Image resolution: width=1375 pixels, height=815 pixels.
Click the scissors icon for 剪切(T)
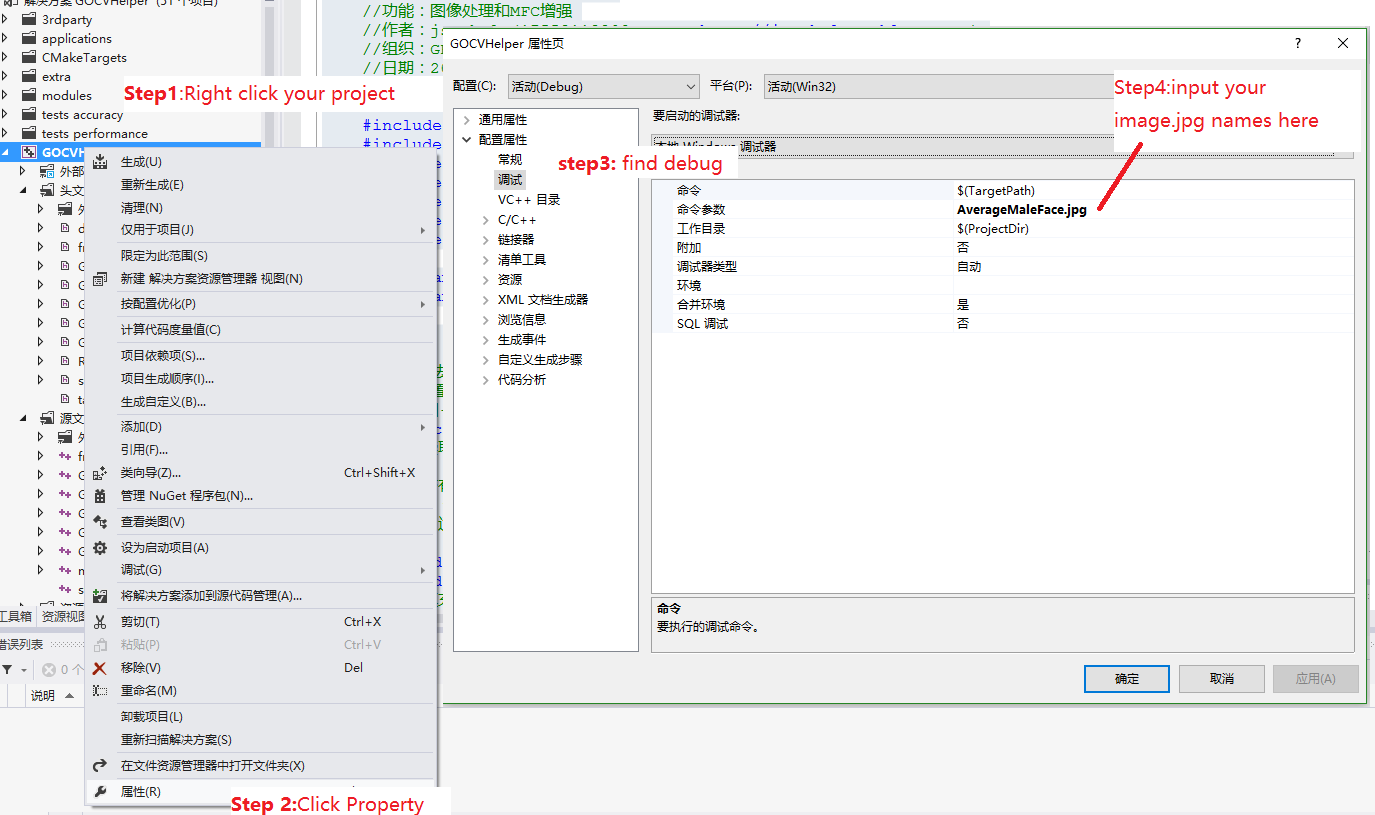pyautogui.click(x=100, y=622)
